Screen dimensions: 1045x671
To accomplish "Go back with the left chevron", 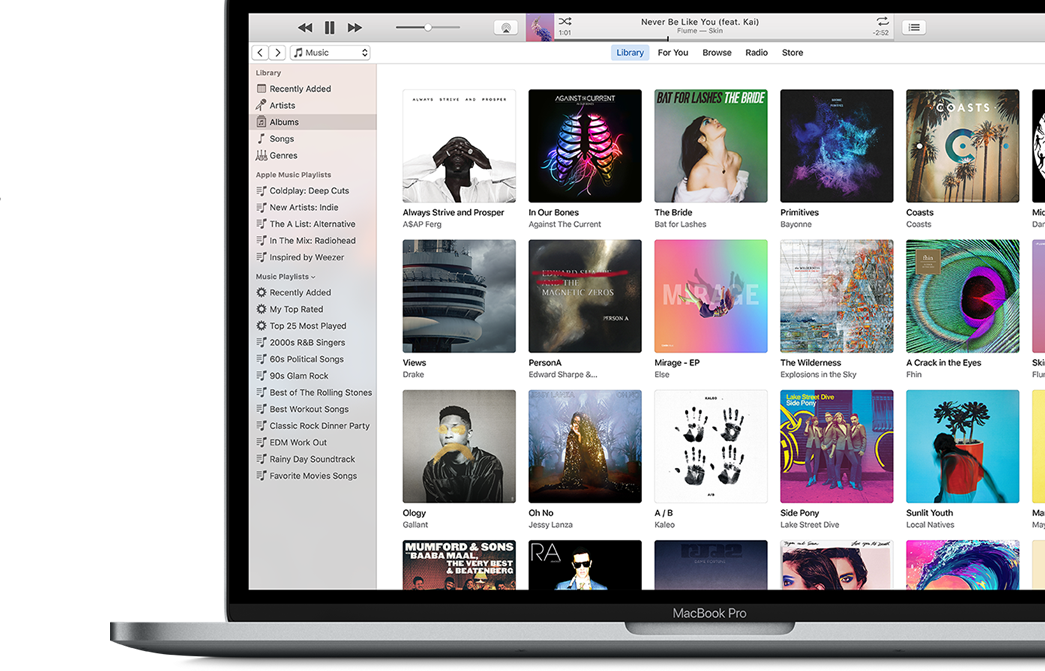I will pyautogui.click(x=260, y=53).
